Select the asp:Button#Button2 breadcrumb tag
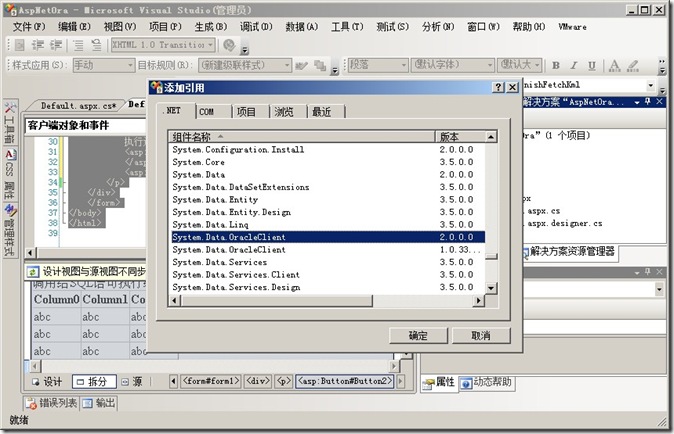674x434 pixels. point(345,381)
